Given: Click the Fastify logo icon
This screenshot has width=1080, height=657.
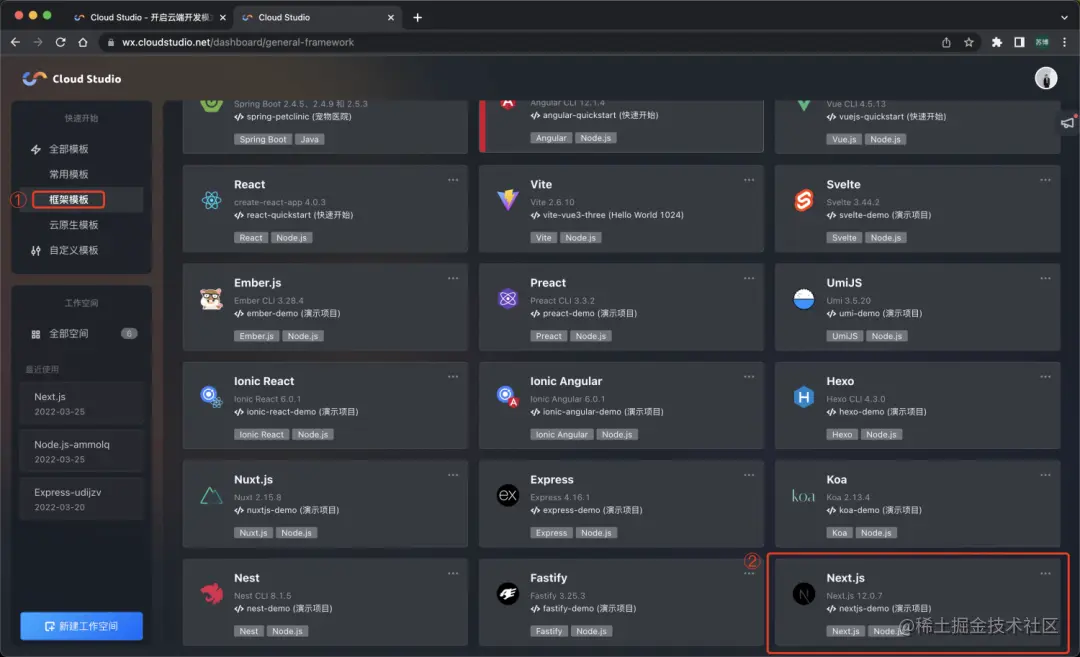Looking at the screenshot, I should (x=508, y=594).
